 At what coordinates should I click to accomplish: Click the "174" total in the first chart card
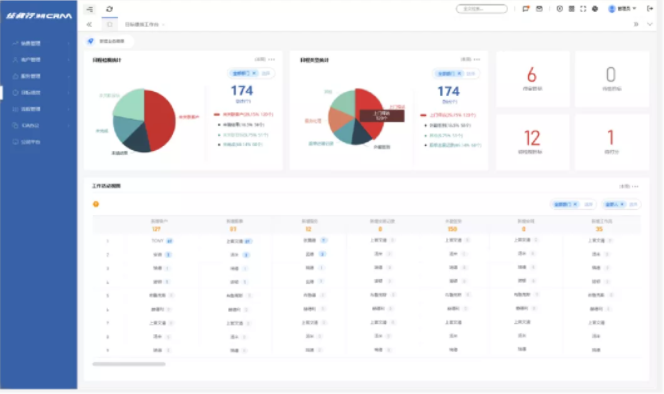(242, 91)
